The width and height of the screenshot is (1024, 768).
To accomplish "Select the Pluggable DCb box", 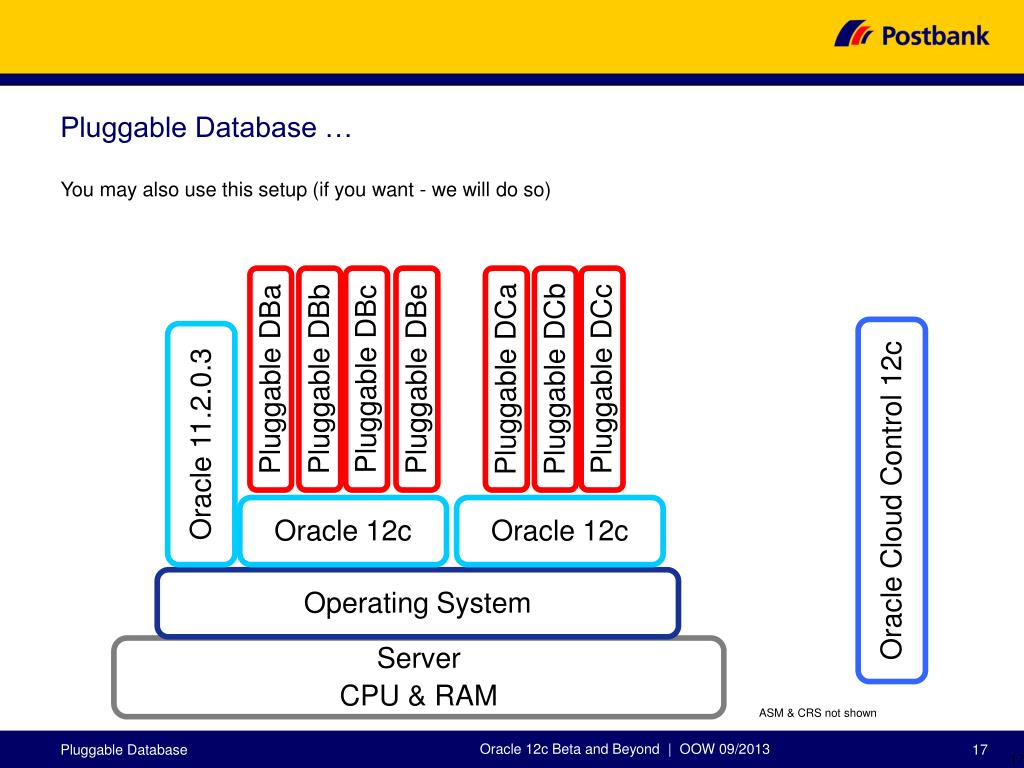I will click(x=554, y=379).
